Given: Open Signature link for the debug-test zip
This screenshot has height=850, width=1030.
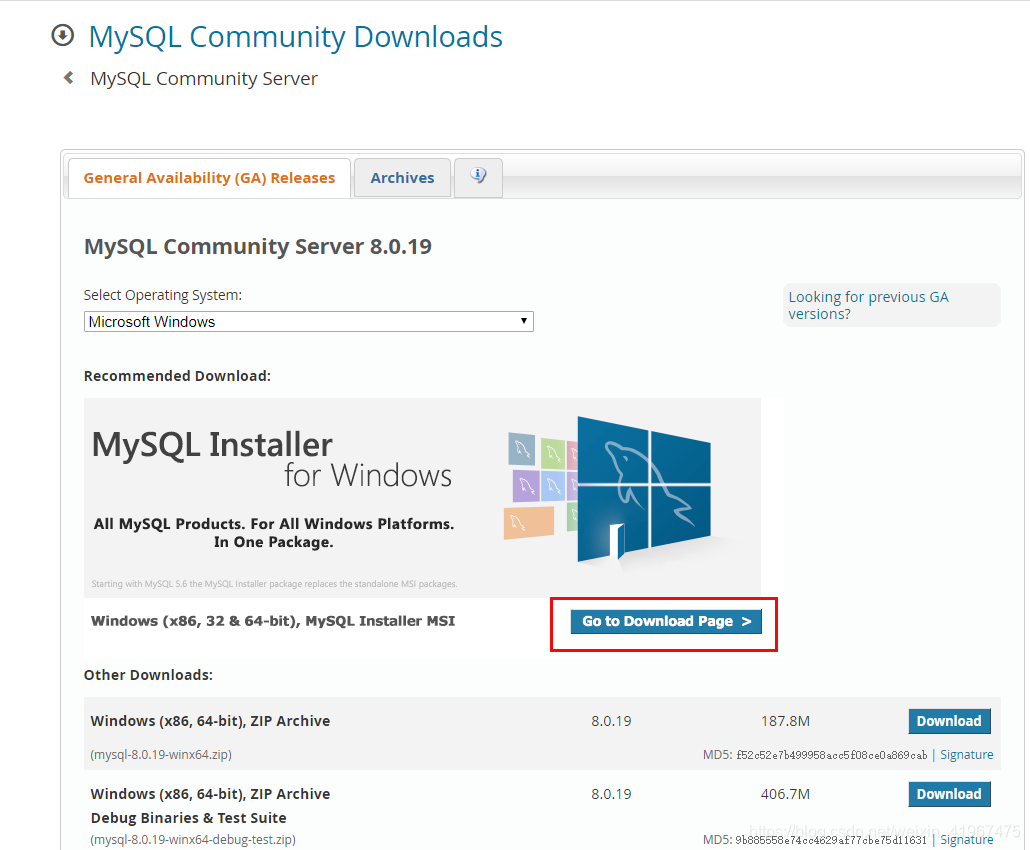Looking at the screenshot, I should tap(966, 839).
